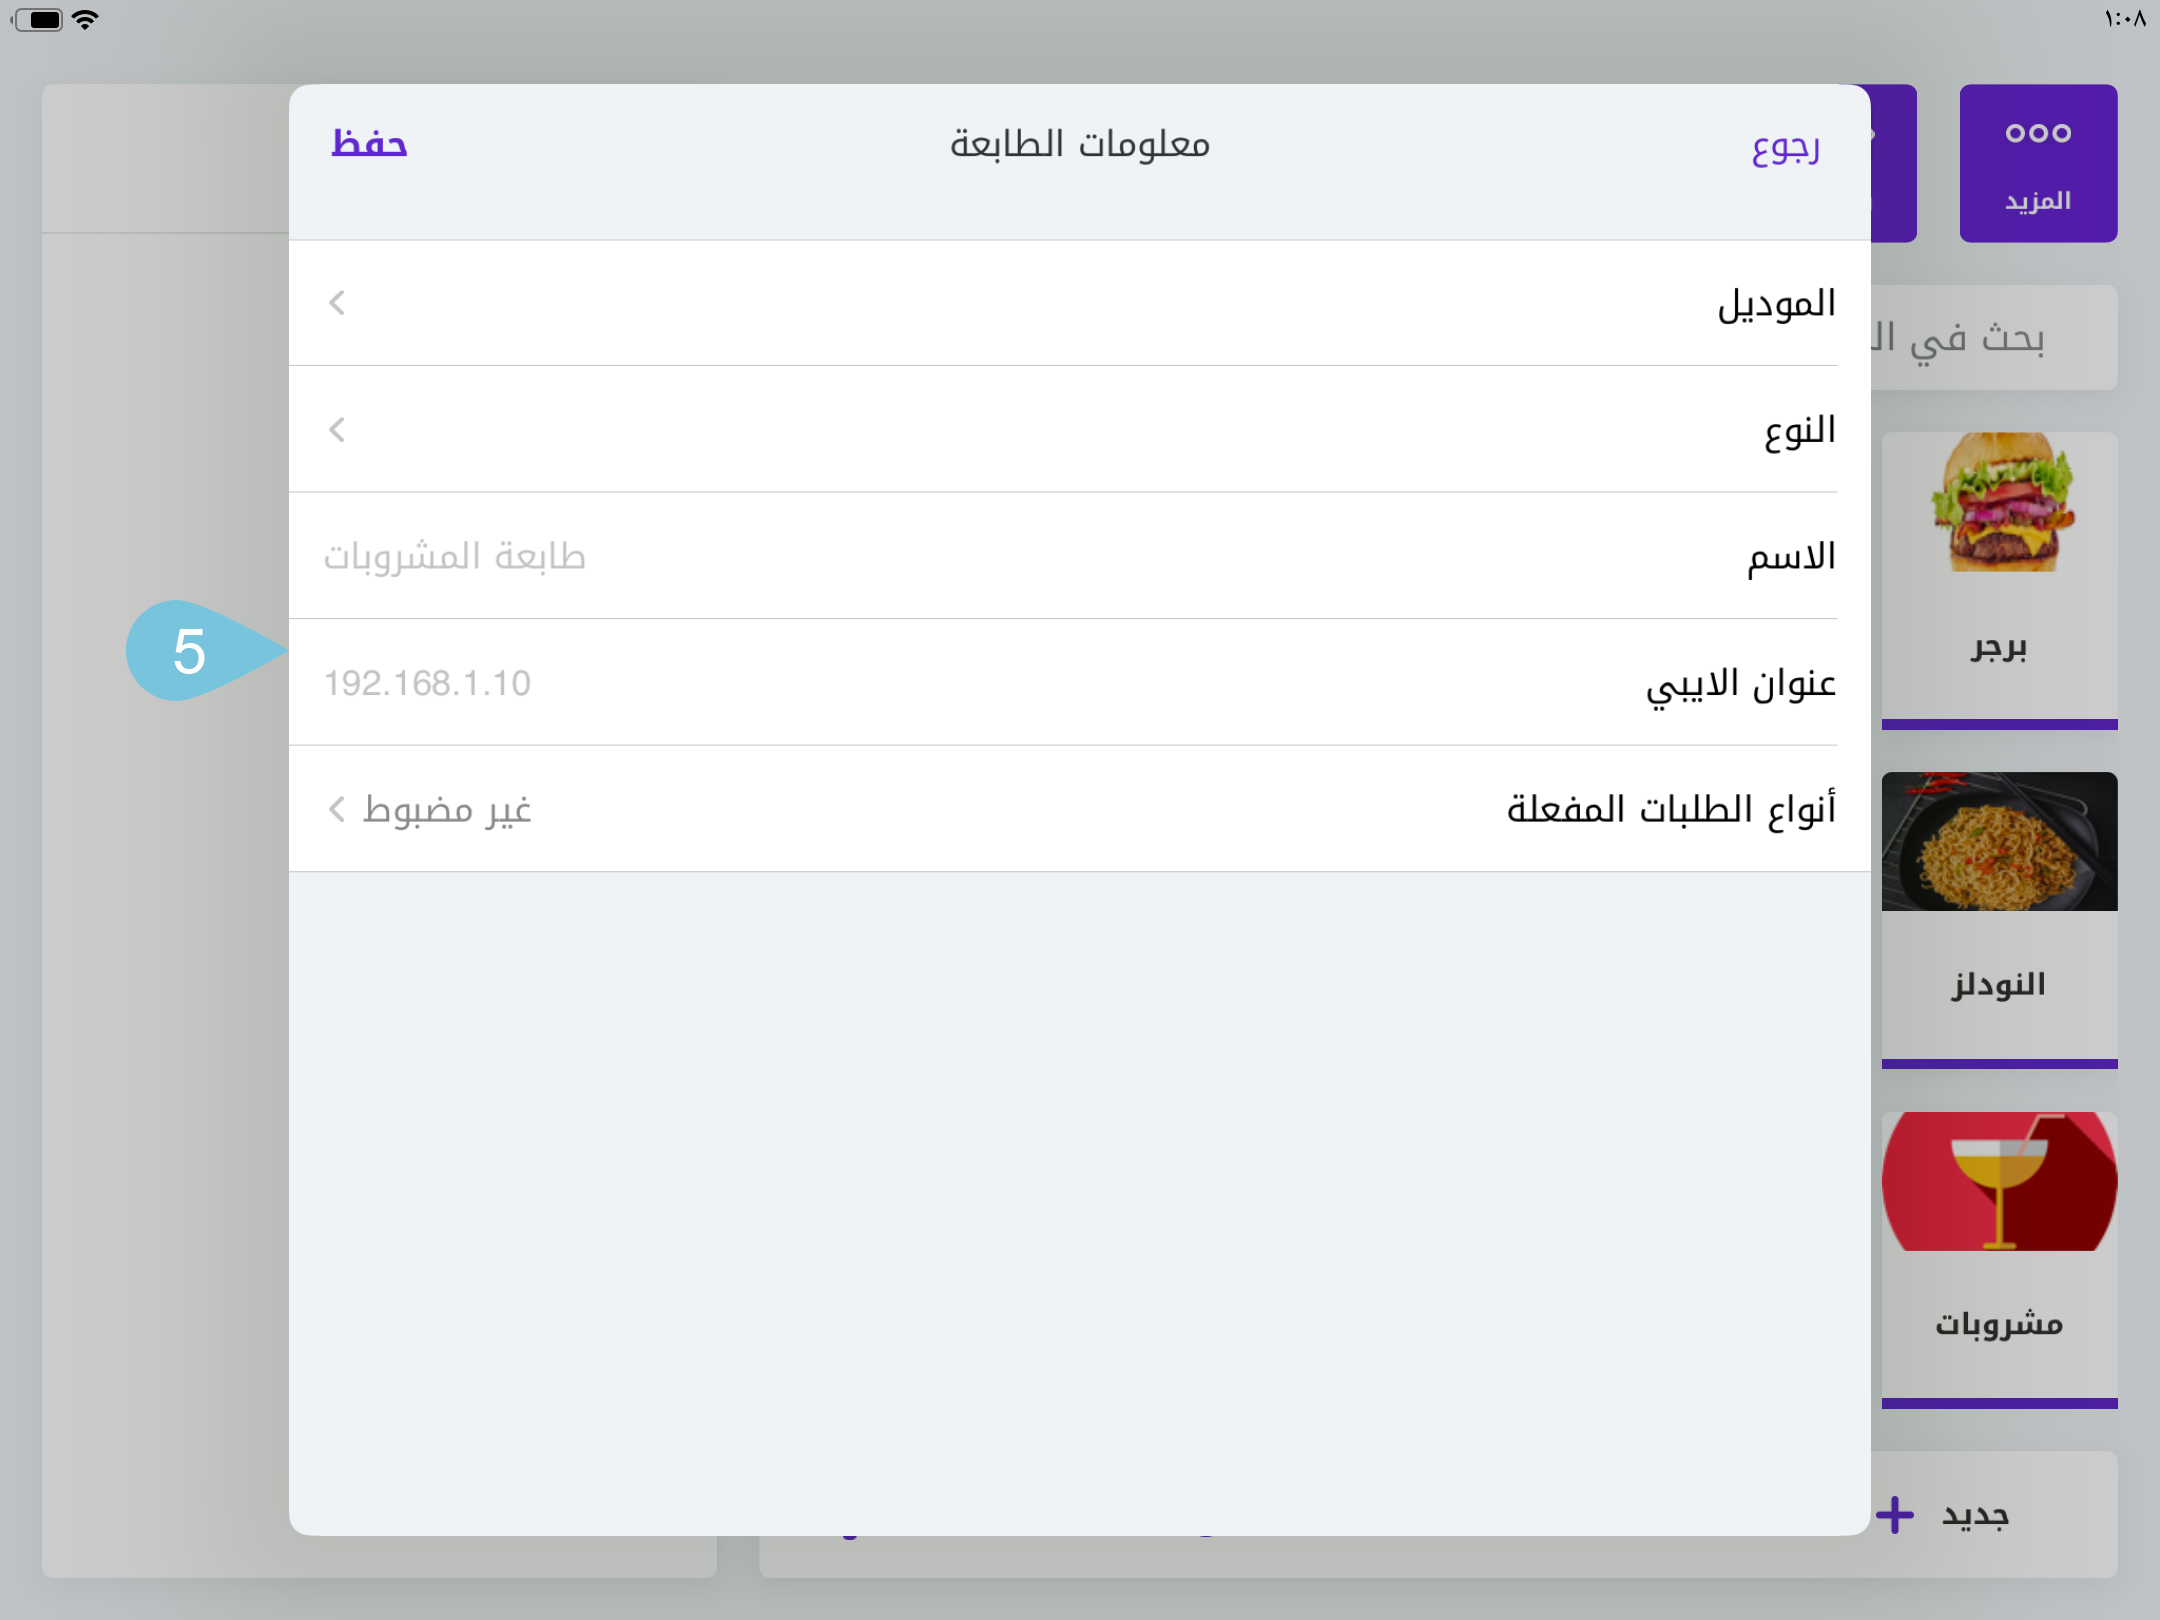Screen dimensions: 2160x1620
Task: Tap the plus icon beside جديد
Action: [1895, 1514]
